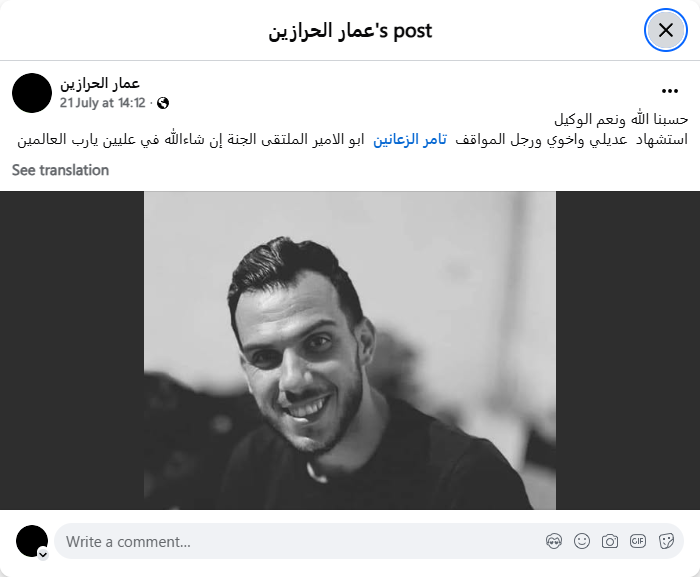Open the 21 July at 14:12 timestamp
Screen dimensions: 700x577
click(103, 103)
